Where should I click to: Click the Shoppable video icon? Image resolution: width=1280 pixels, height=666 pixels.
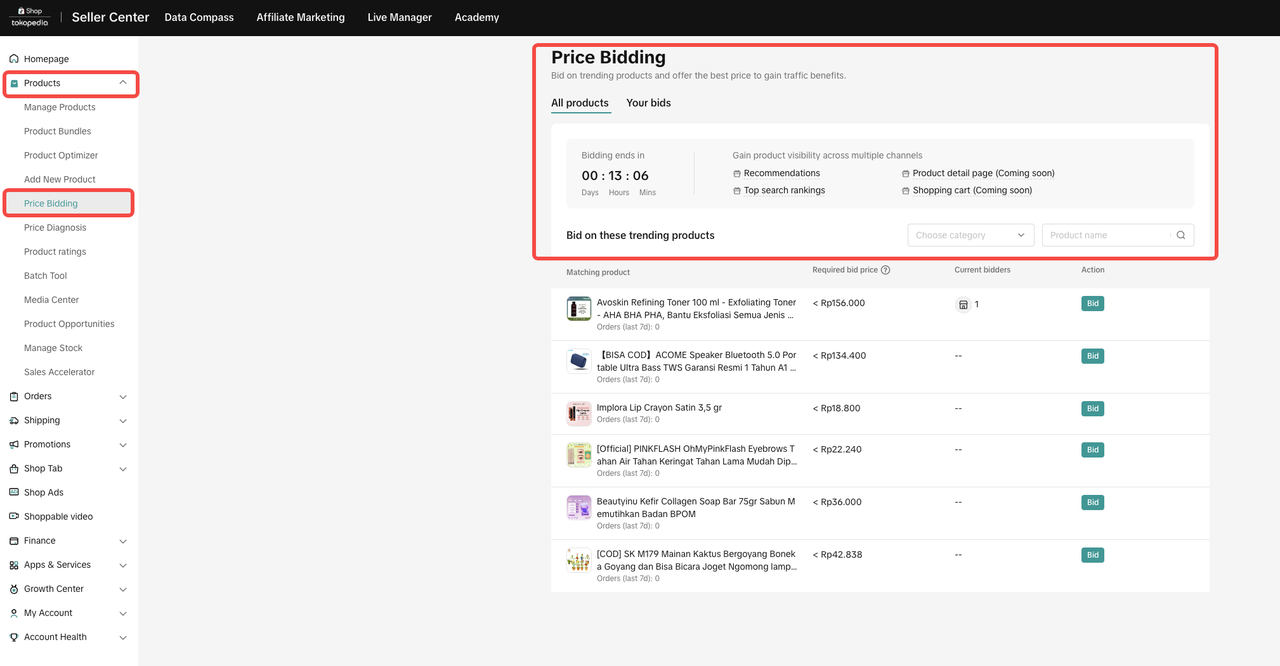tap(14, 517)
